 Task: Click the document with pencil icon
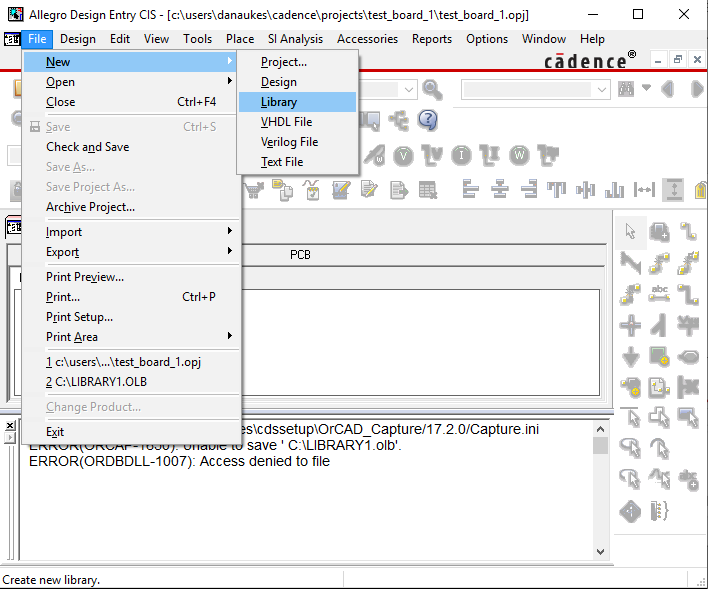pyautogui.click(x=369, y=190)
